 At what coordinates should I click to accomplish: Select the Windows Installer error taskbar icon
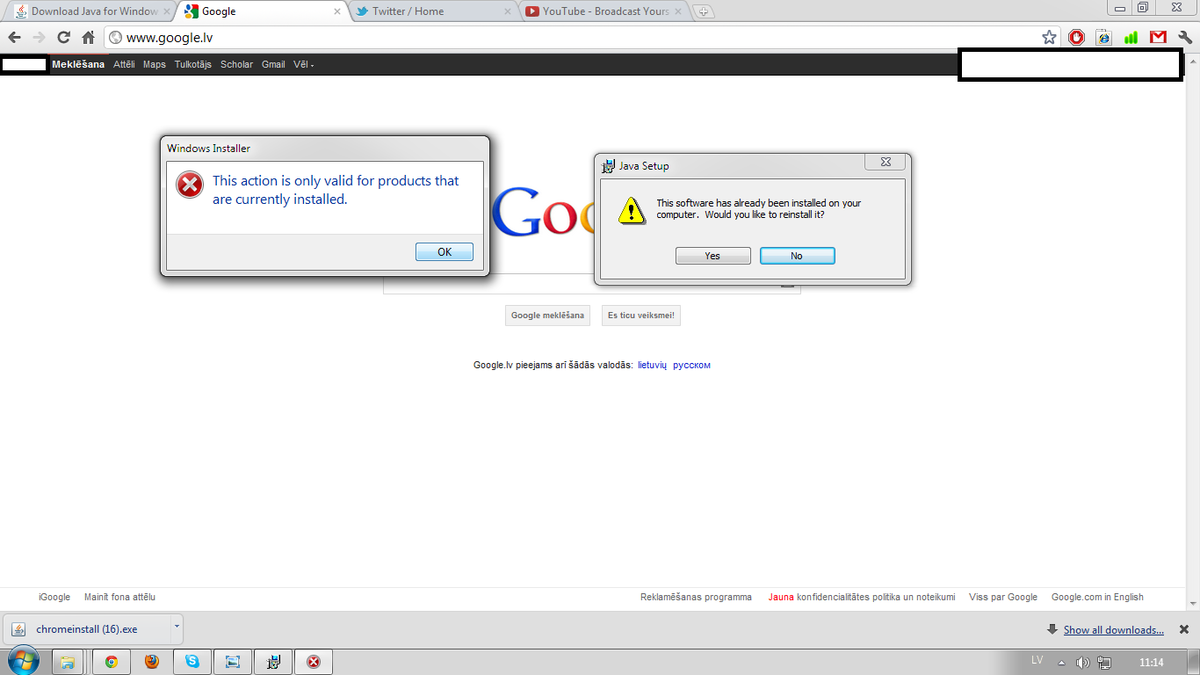point(313,661)
